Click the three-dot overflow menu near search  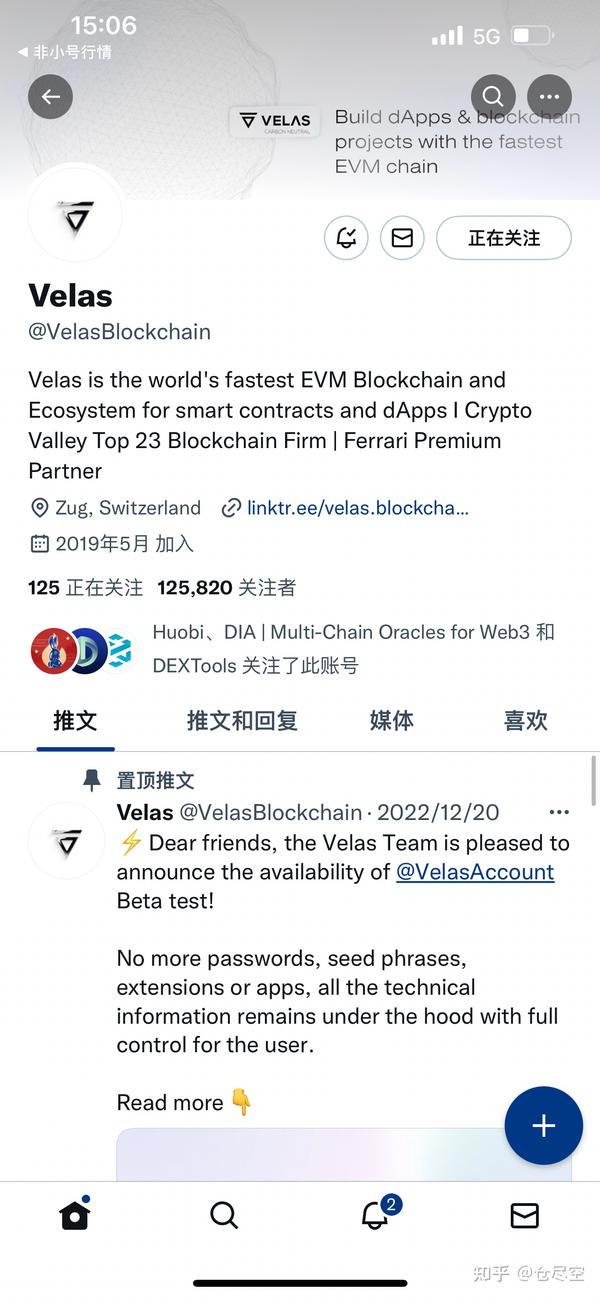coord(549,96)
